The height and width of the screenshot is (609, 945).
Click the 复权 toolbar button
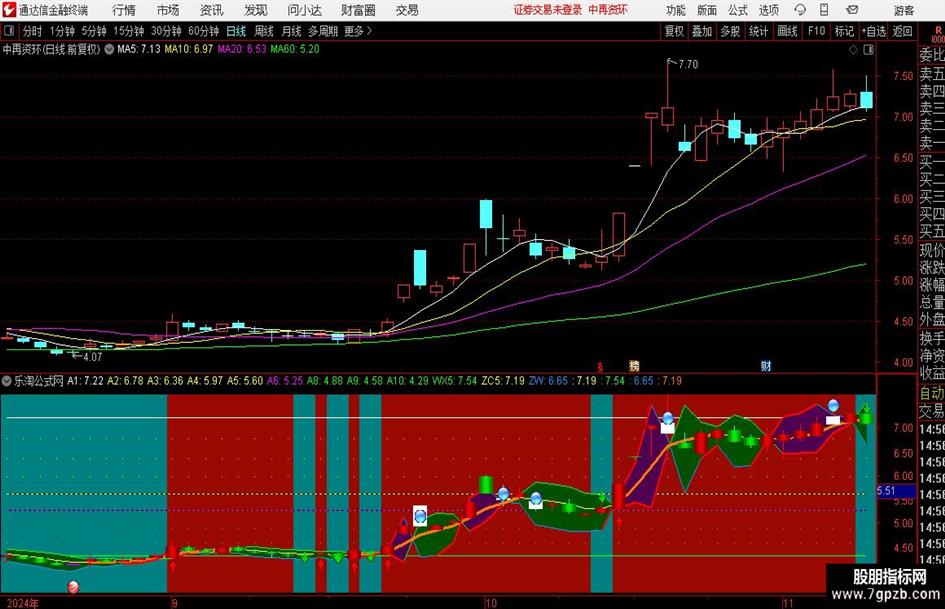[x=674, y=31]
